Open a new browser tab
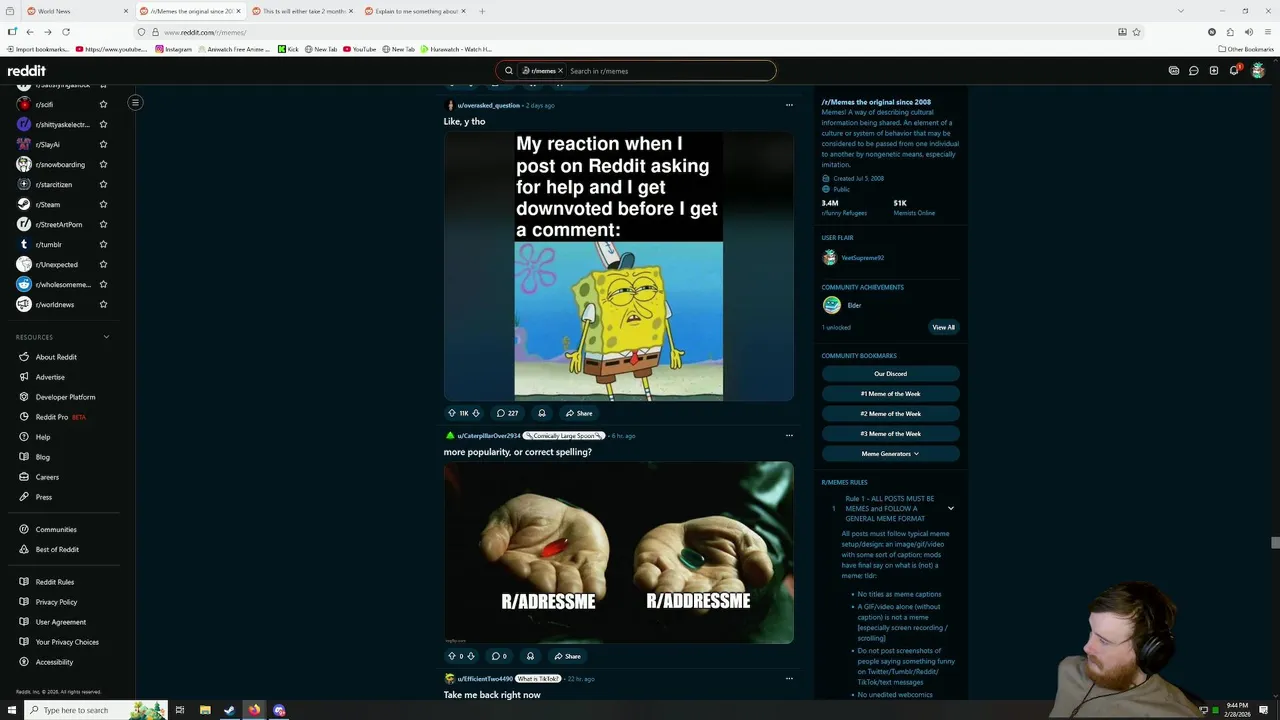 (482, 11)
